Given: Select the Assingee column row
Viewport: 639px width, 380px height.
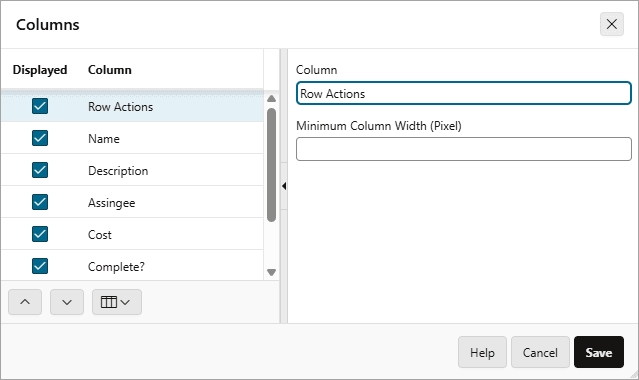Looking at the screenshot, I should pos(132,202).
